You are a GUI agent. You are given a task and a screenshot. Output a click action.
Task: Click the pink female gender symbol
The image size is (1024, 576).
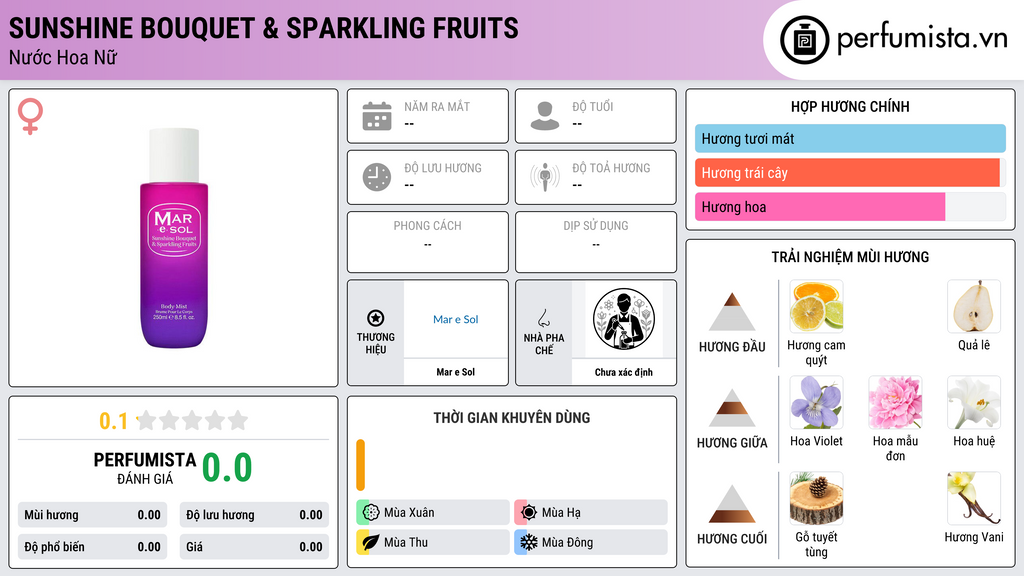point(30,116)
